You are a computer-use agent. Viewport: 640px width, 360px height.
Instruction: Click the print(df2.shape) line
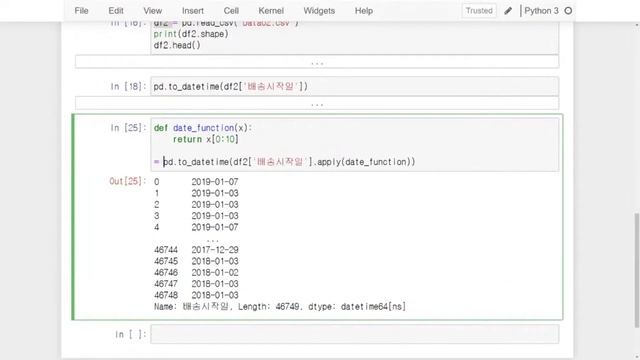pos(191,34)
